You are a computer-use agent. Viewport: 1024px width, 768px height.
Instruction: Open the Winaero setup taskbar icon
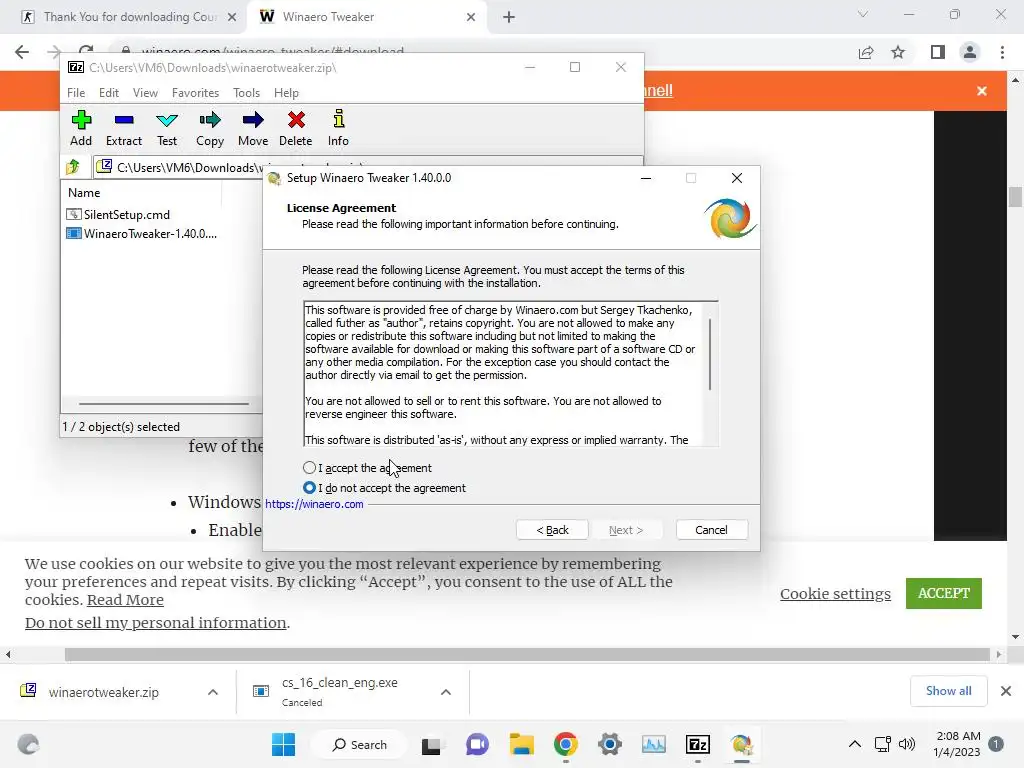click(x=741, y=744)
